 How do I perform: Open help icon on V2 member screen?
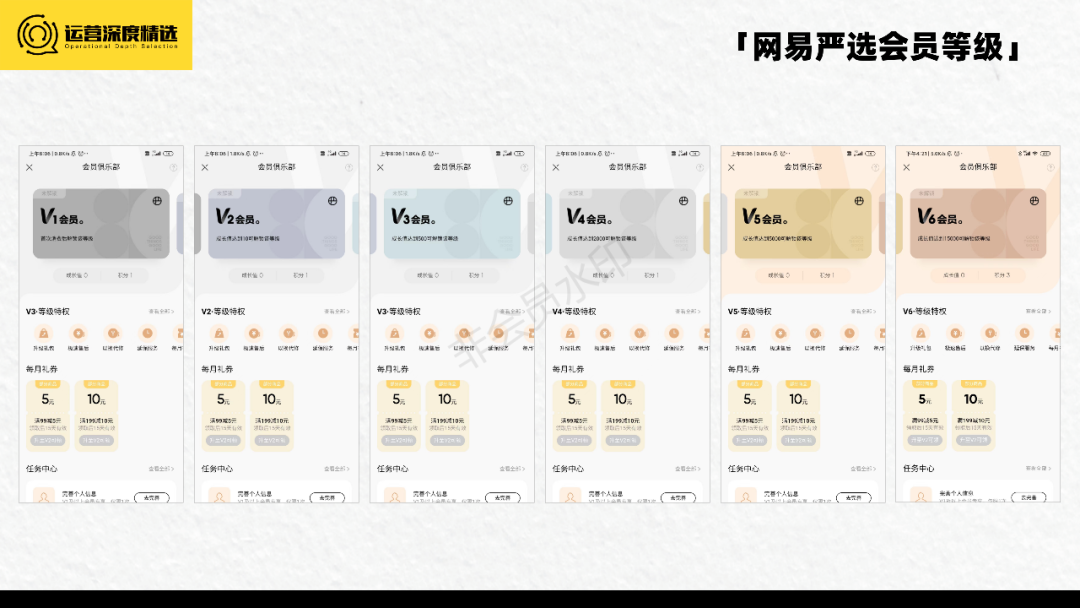(349, 167)
